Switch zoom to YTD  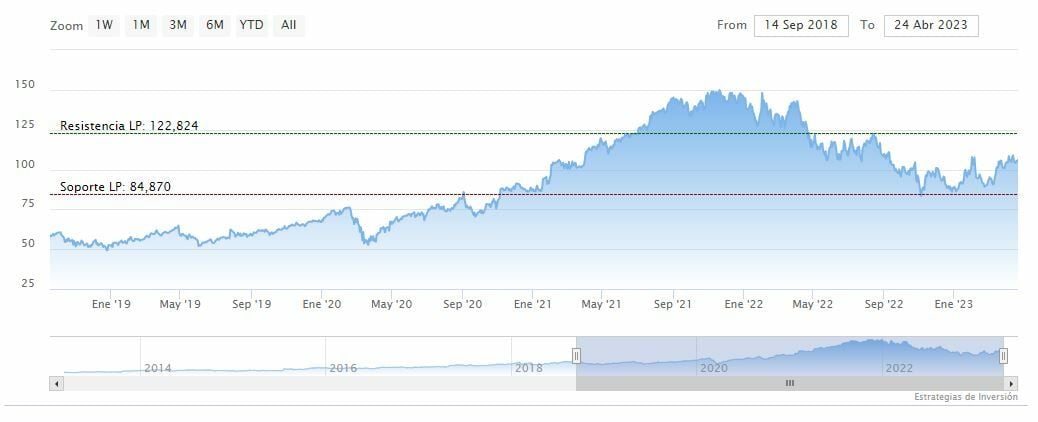[x=252, y=25]
